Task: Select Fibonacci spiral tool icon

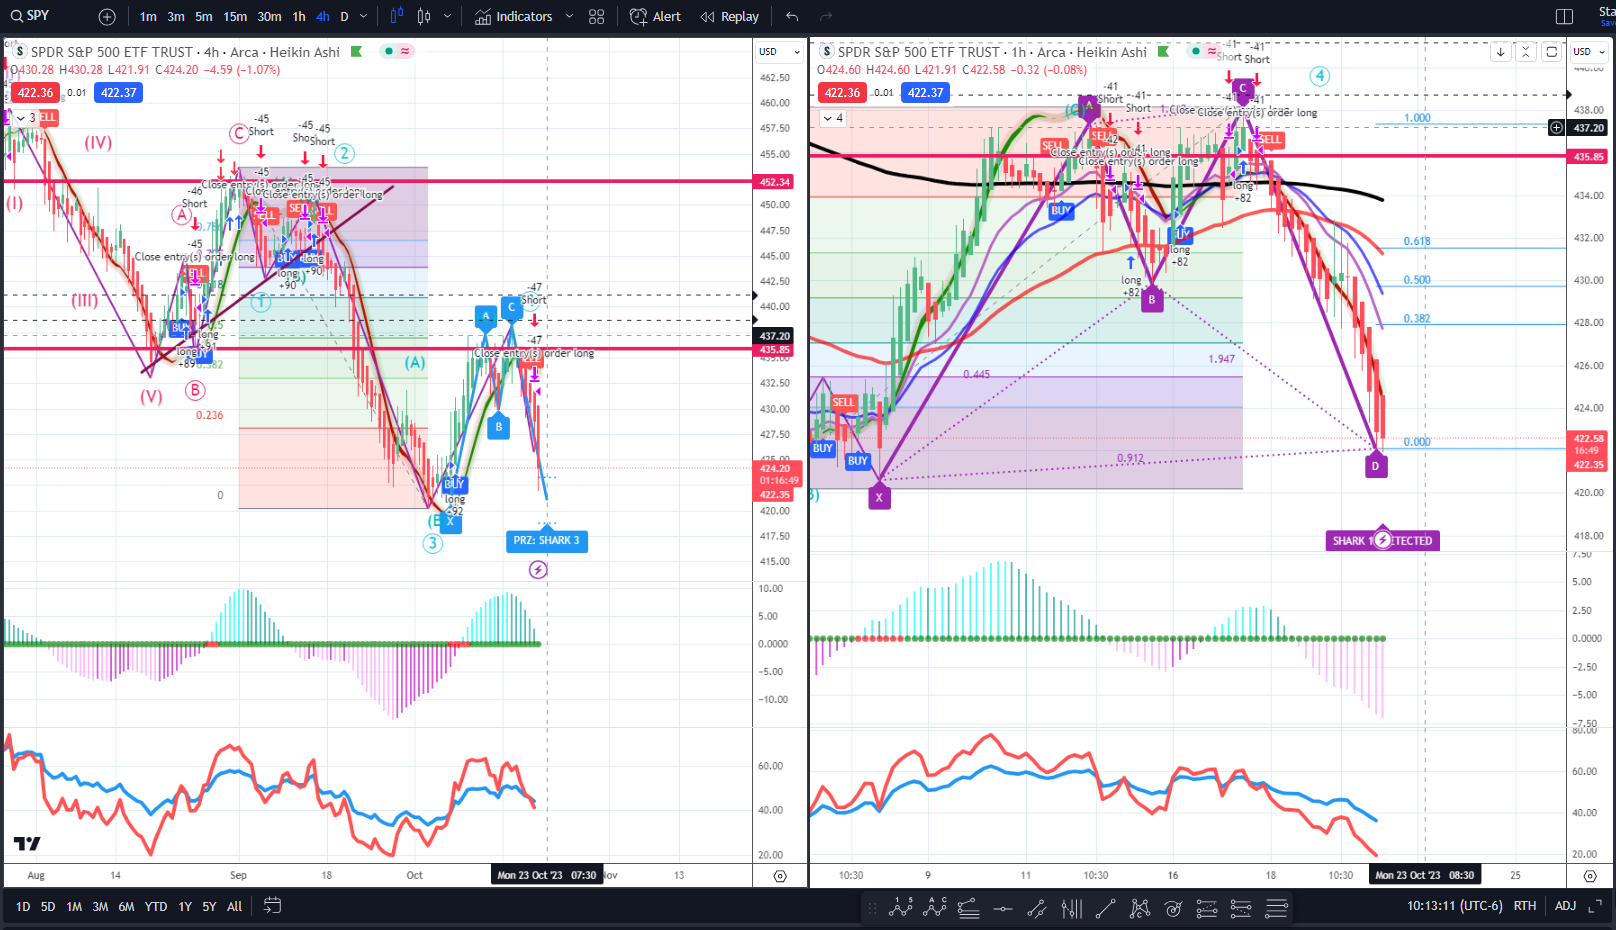Action: click(1173, 908)
